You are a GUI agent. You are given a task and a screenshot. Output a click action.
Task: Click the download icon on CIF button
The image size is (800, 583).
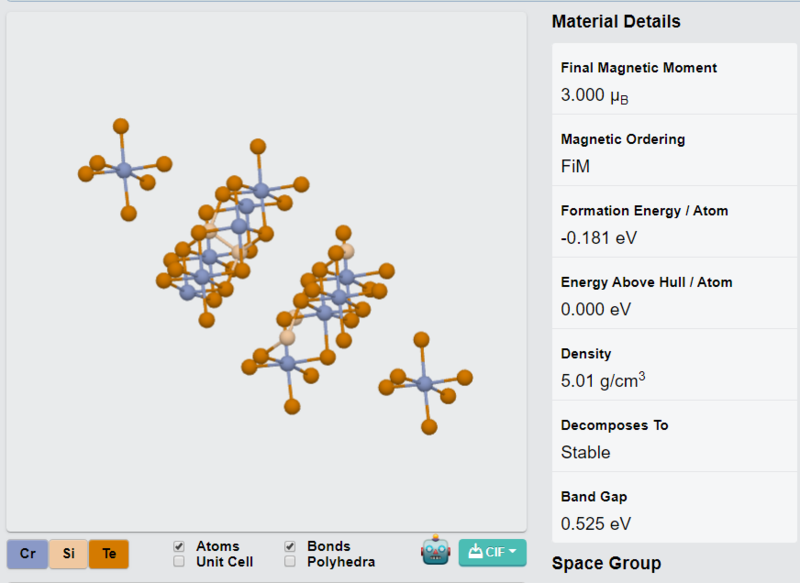pyautogui.click(x=475, y=551)
